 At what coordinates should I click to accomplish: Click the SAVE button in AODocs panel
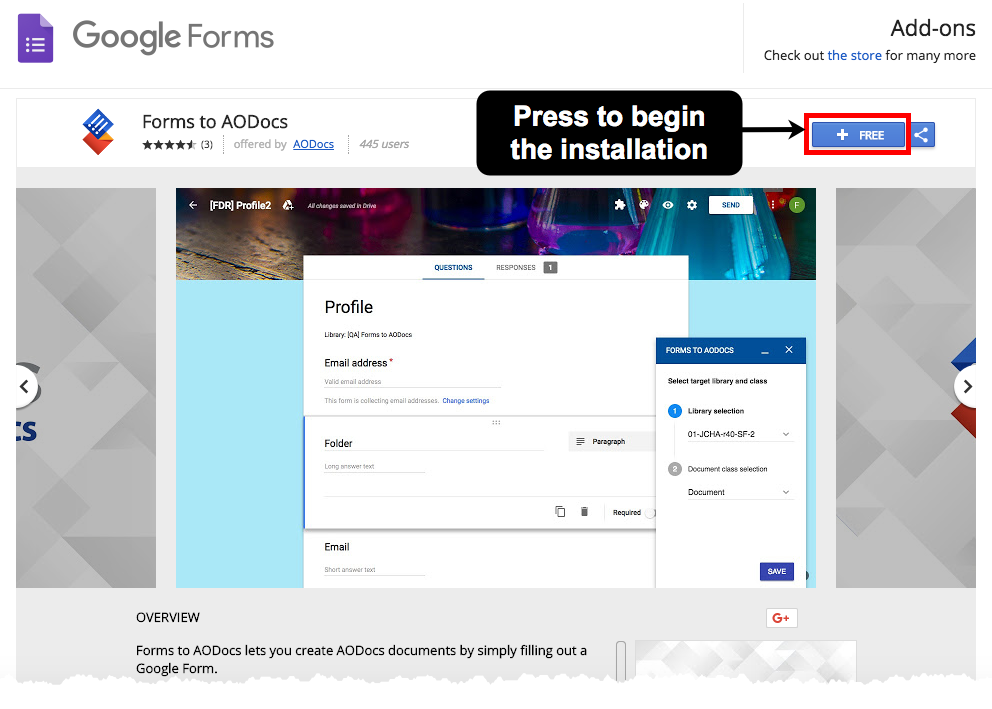click(x=777, y=571)
